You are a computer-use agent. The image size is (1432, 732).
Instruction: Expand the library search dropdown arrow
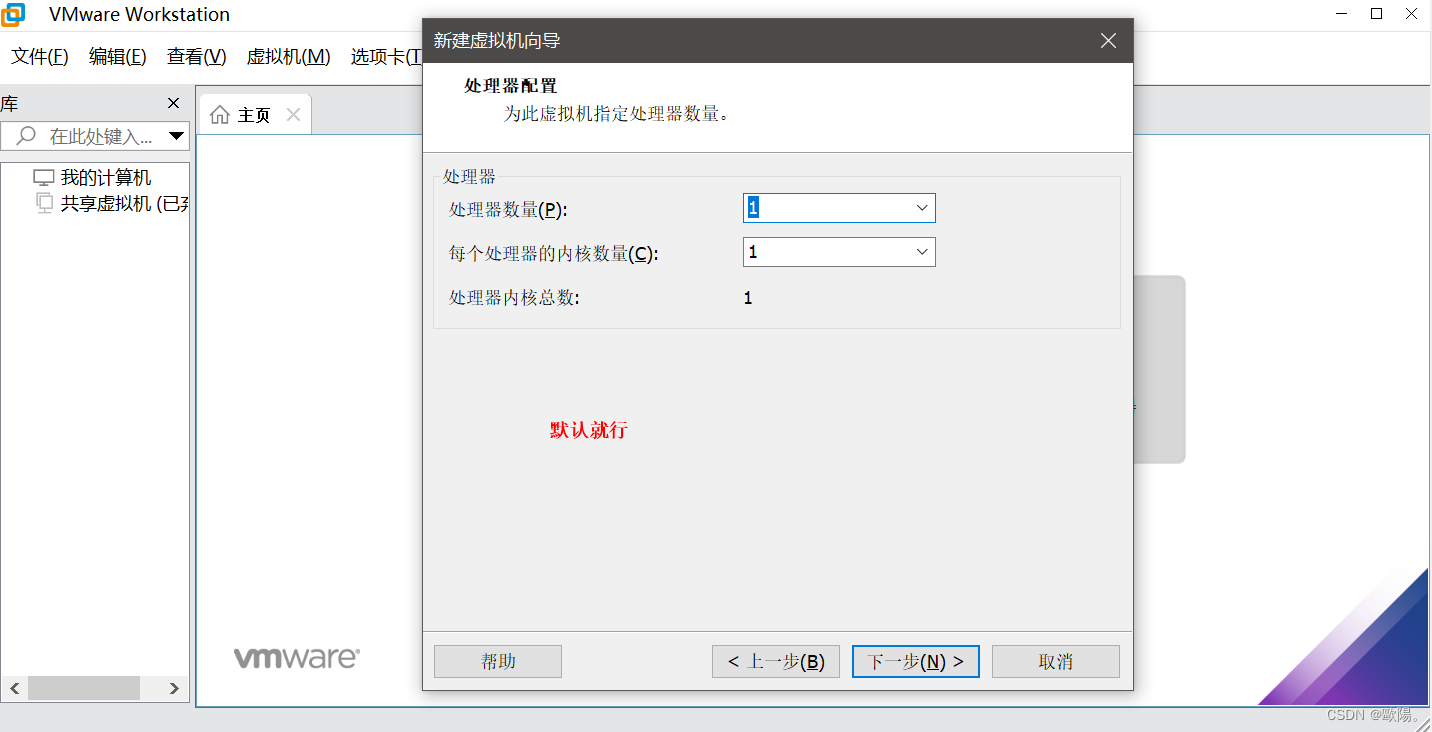pyautogui.click(x=177, y=136)
